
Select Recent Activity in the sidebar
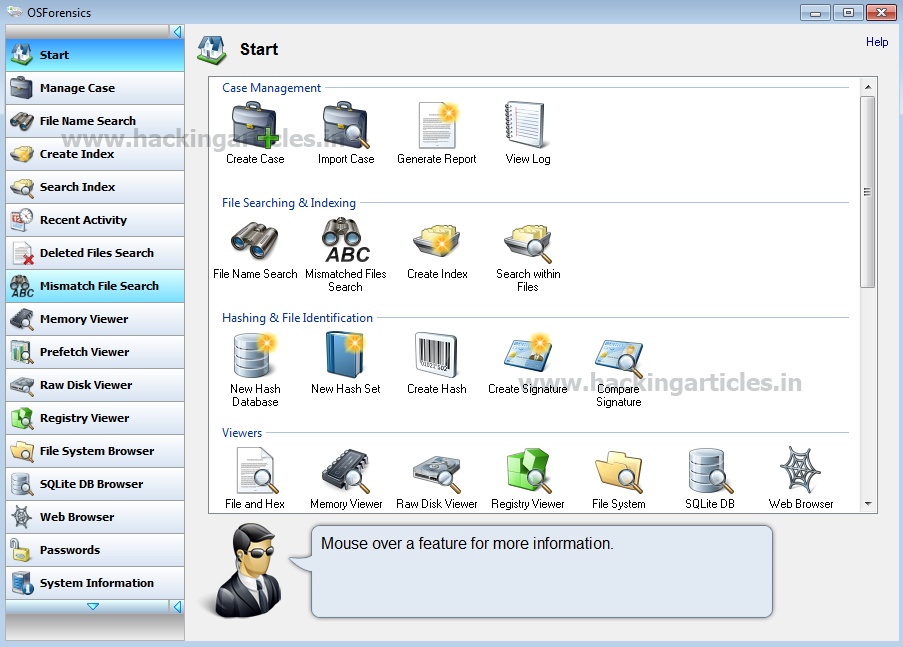[x=95, y=220]
